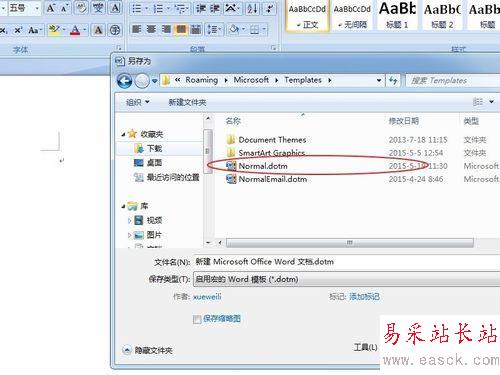Expand the 视频 library node

(130, 221)
